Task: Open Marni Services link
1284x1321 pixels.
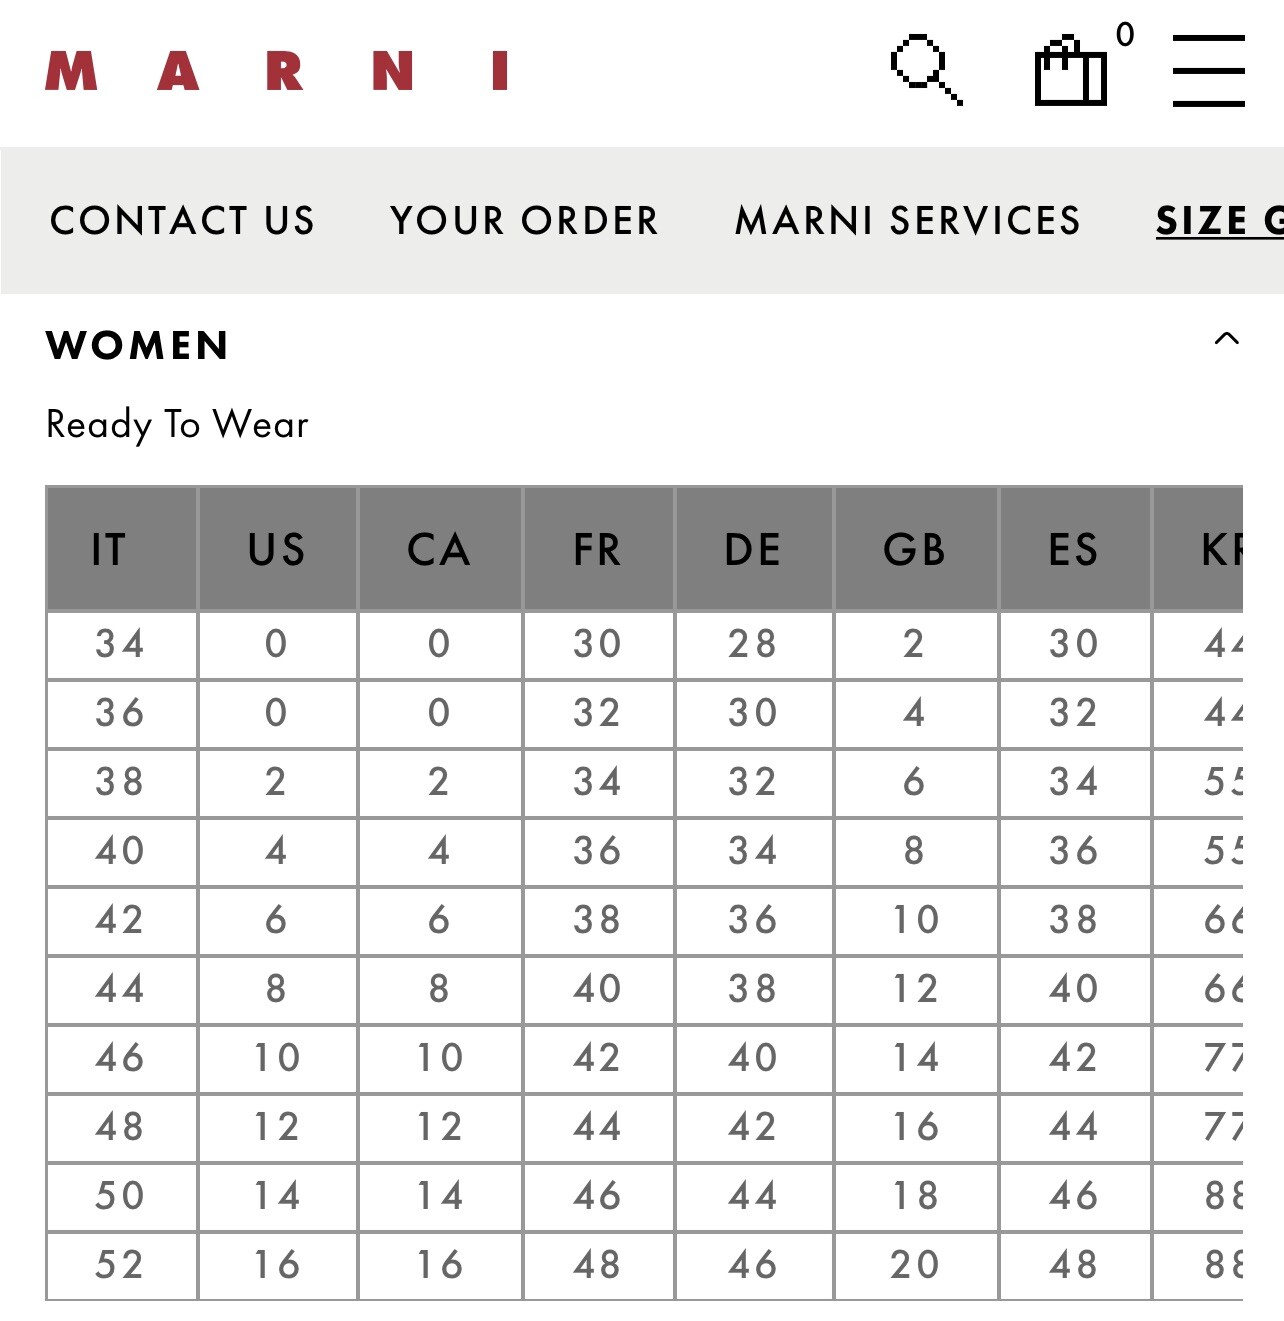Action: click(x=908, y=220)
